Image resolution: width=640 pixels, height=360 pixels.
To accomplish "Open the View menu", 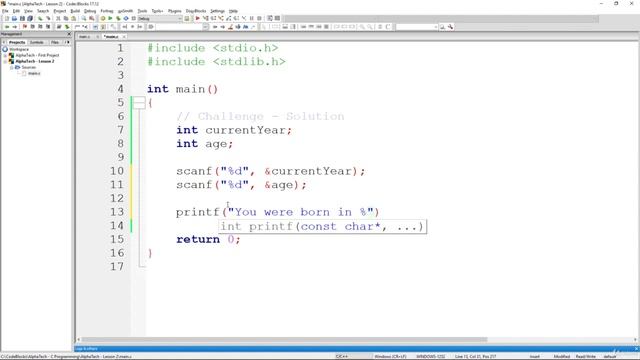I will [x=28, y=11].
